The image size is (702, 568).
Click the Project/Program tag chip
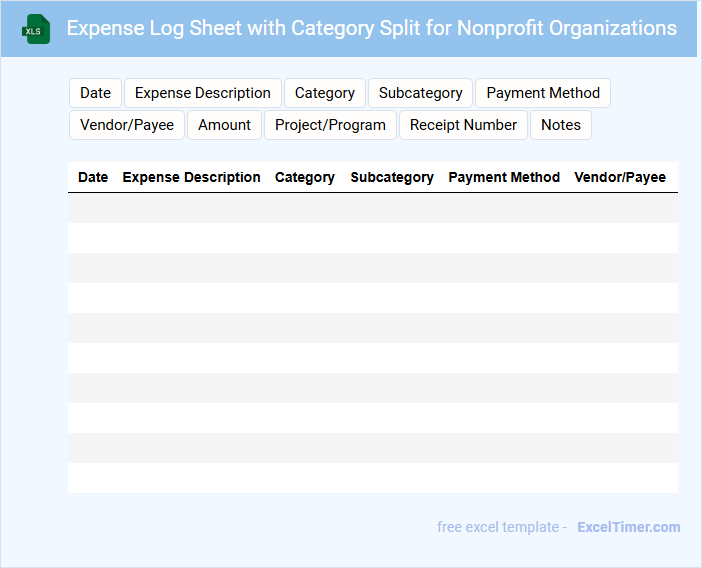pyautogui.click(x=330, y=125)
